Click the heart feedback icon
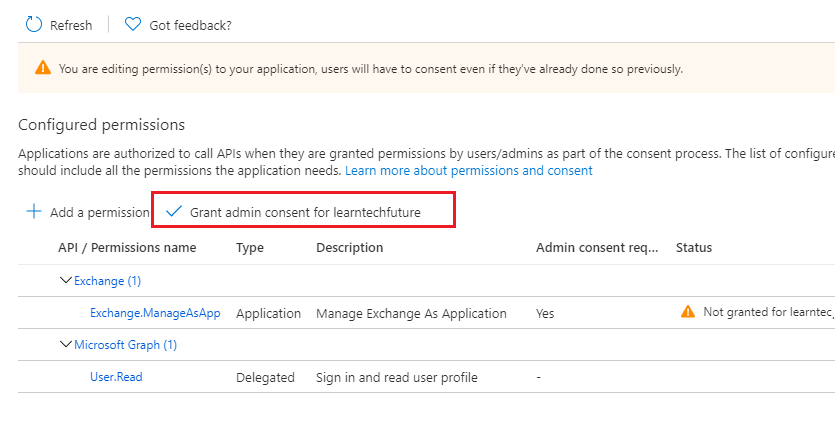This screenshot has width=835, height=430. [133, 24]
